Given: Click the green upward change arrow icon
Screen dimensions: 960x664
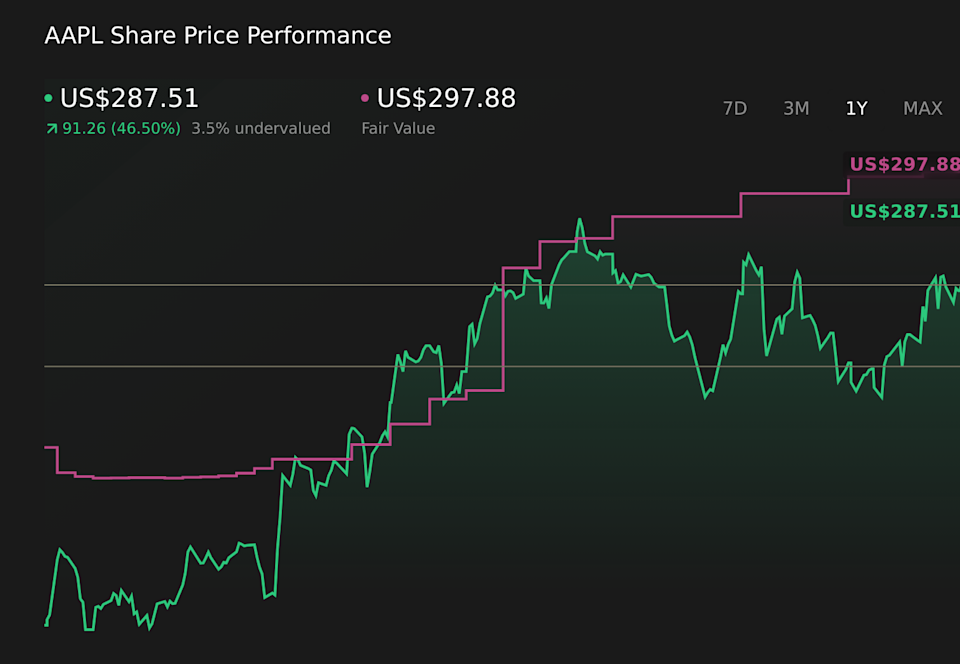Looking at the screenshot, I should (x=52, y=129).
